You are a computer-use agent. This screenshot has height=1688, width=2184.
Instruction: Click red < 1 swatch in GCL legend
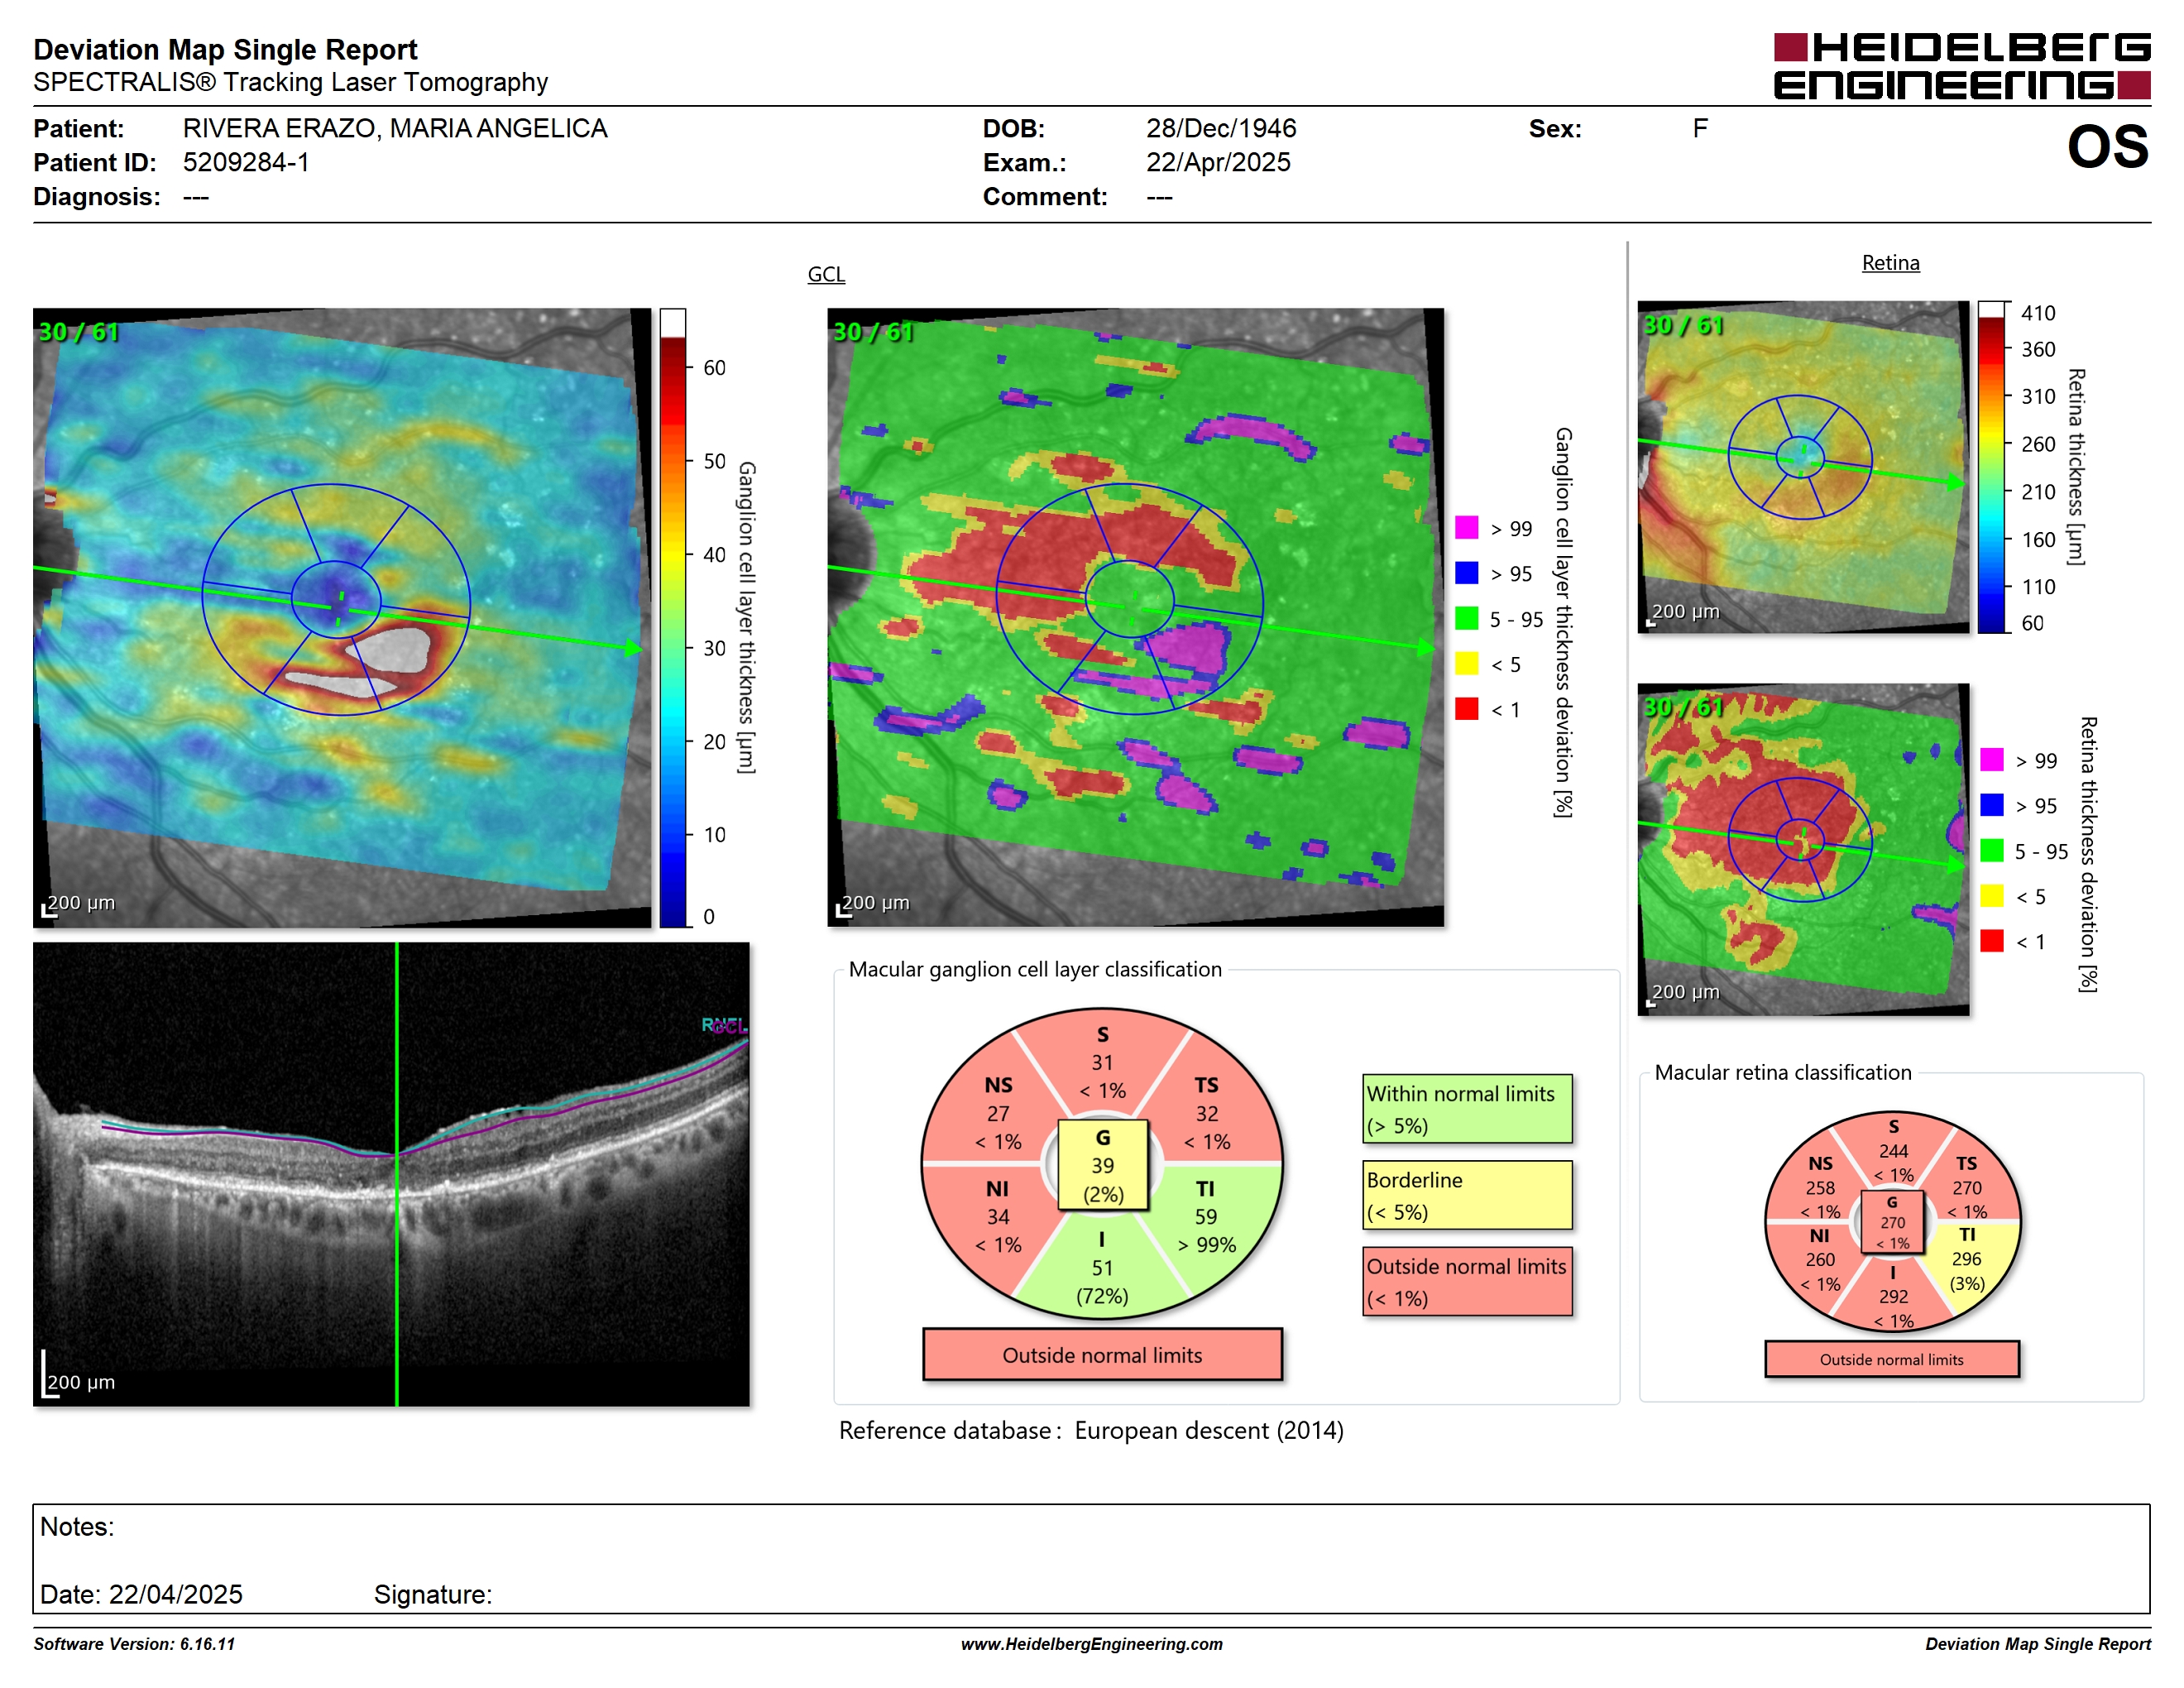[x=1466, y=709]
